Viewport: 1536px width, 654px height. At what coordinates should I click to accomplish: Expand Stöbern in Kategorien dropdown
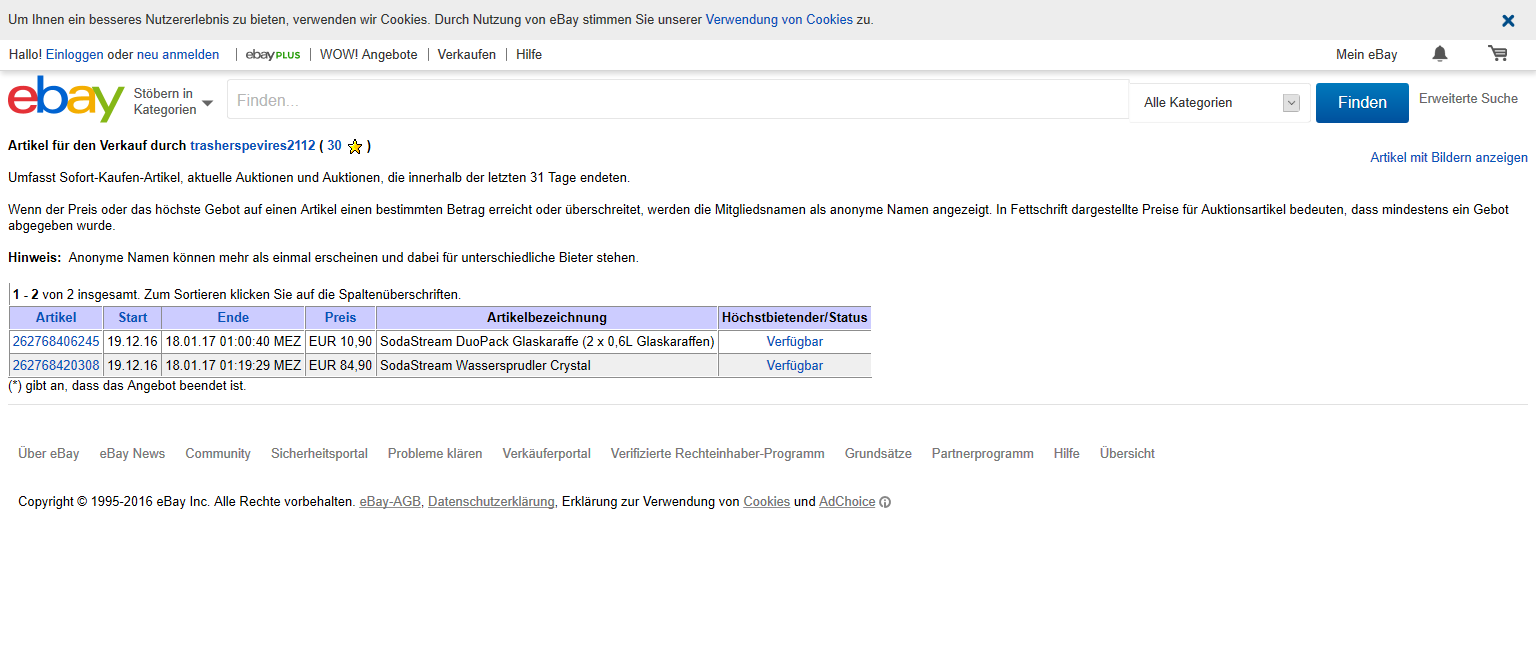tap(174, 102)
